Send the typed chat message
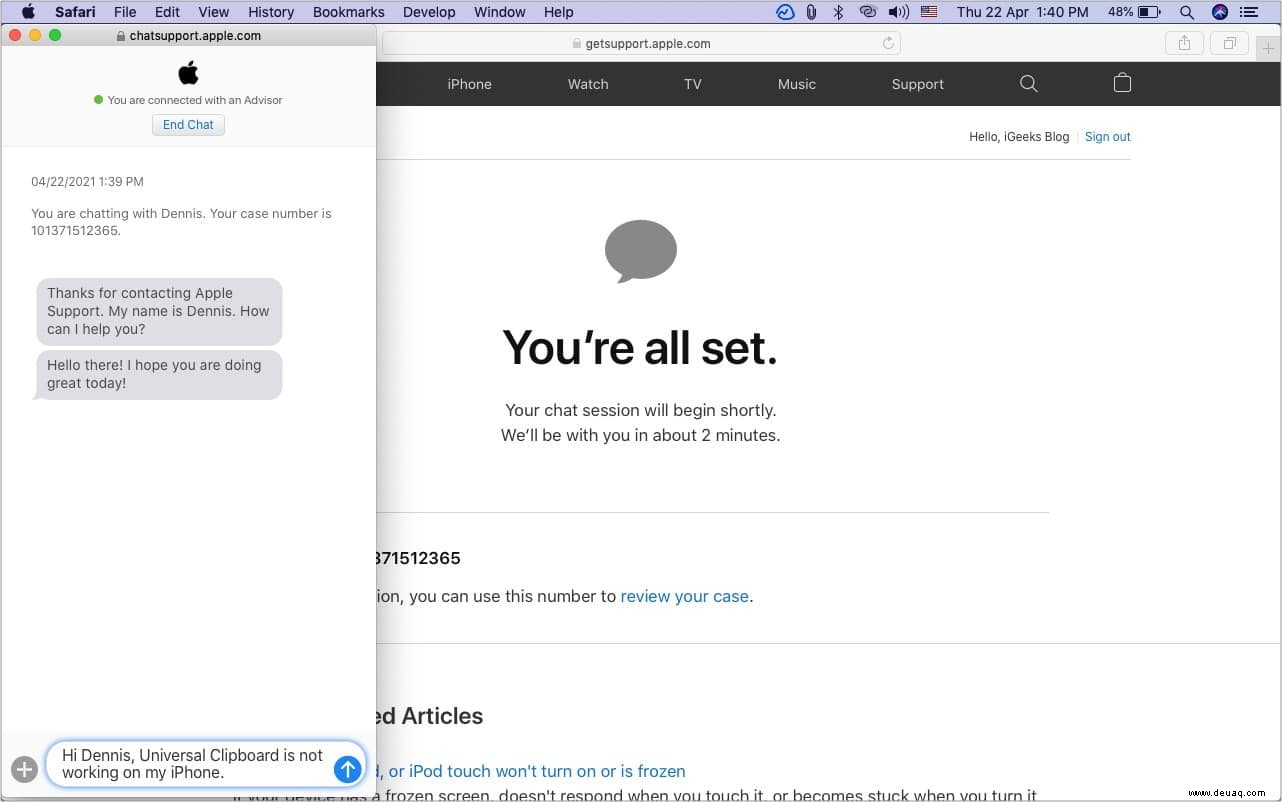 coord(347,769)
